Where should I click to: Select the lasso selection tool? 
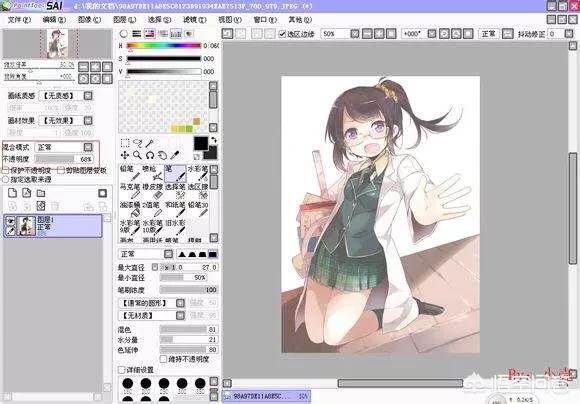pyautogui.click(x=137, y=143)
